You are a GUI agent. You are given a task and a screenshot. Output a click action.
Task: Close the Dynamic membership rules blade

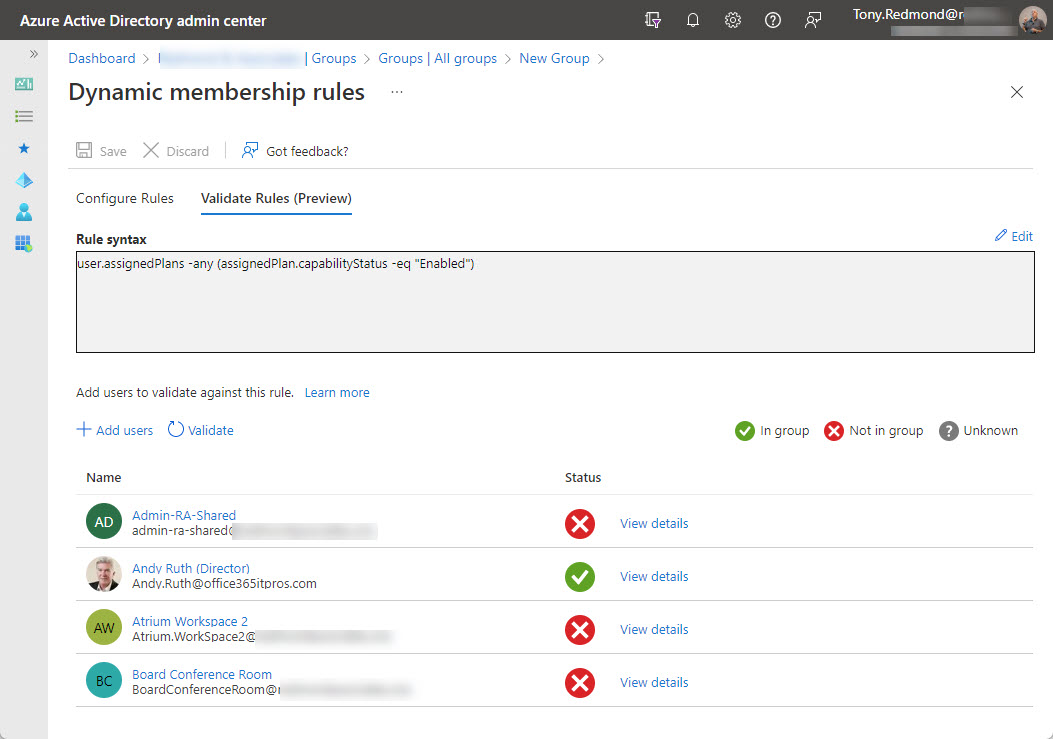[x=1017, y=92]
